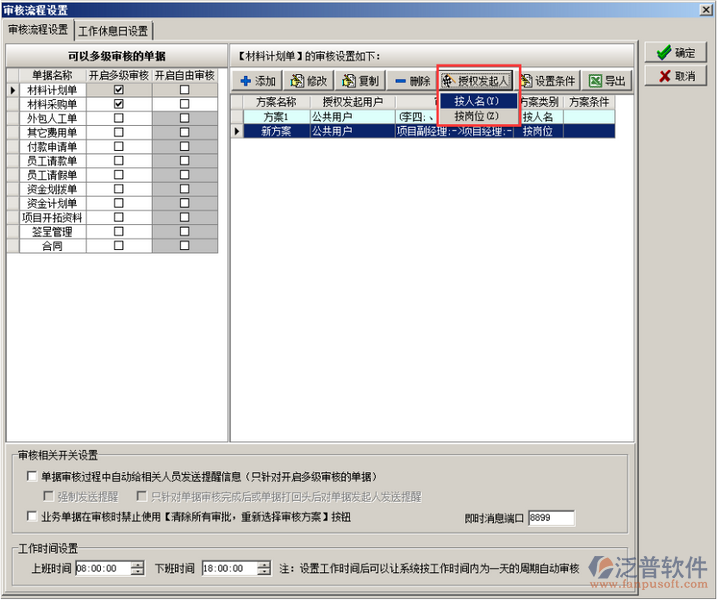
Task: Cancel the dialog with the 取消 button
Action: 675,76
